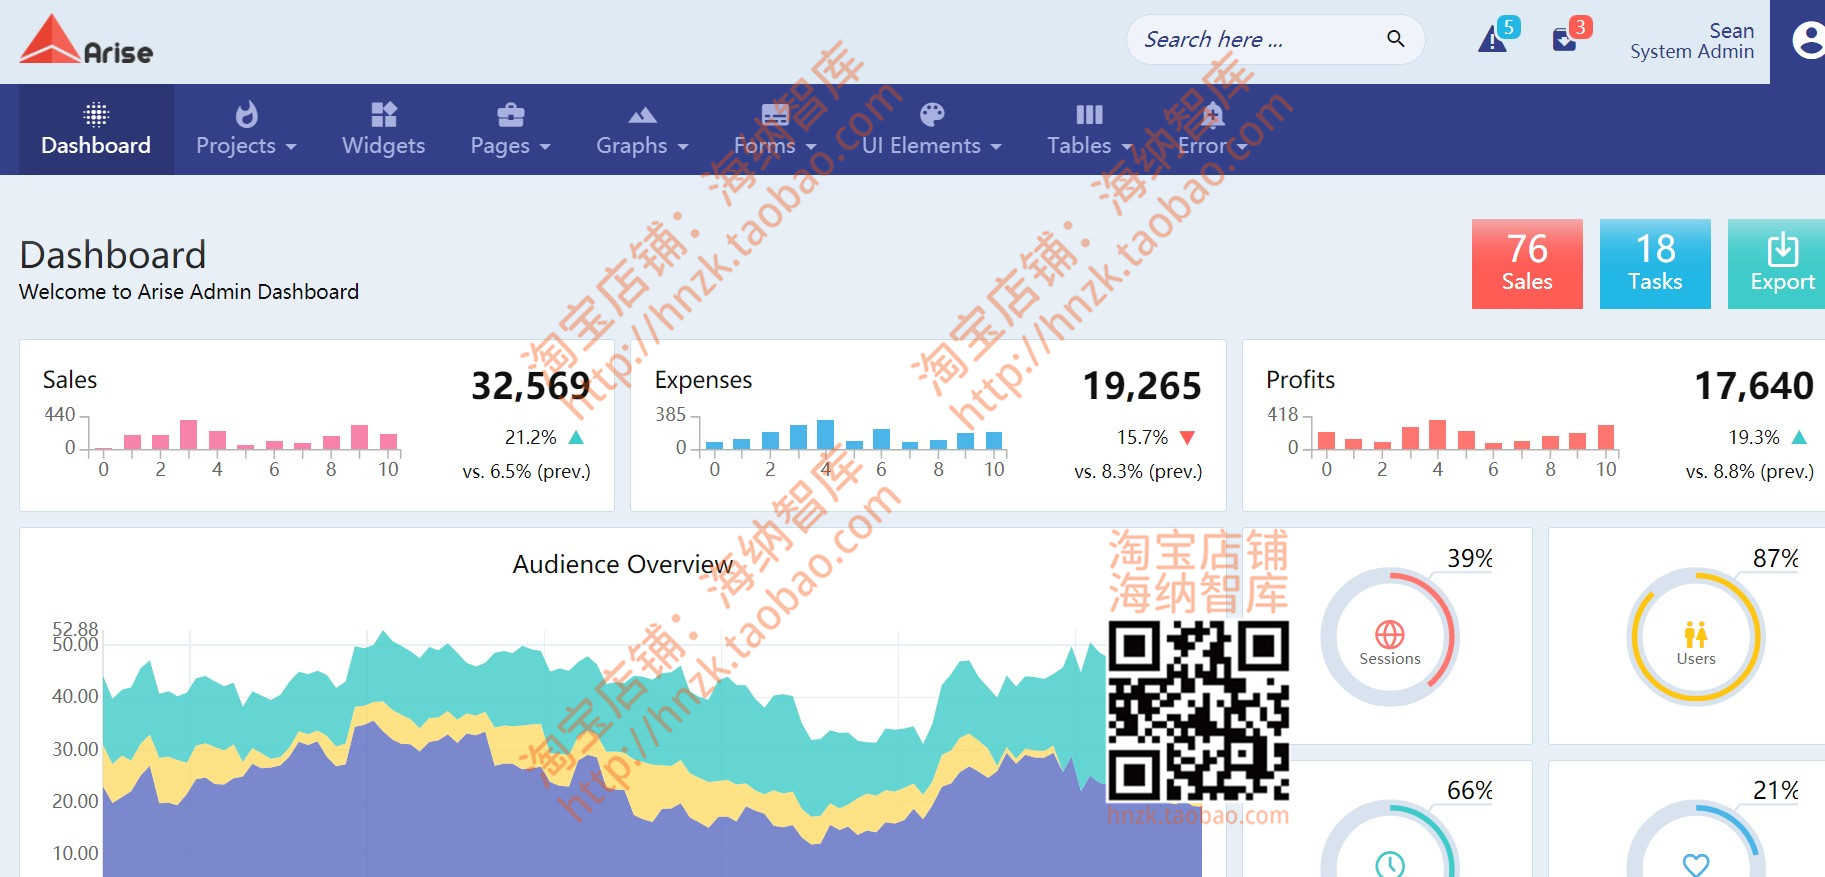Click the Dashboard grid icon
The image size is (1825, 877).
point(96,114)
